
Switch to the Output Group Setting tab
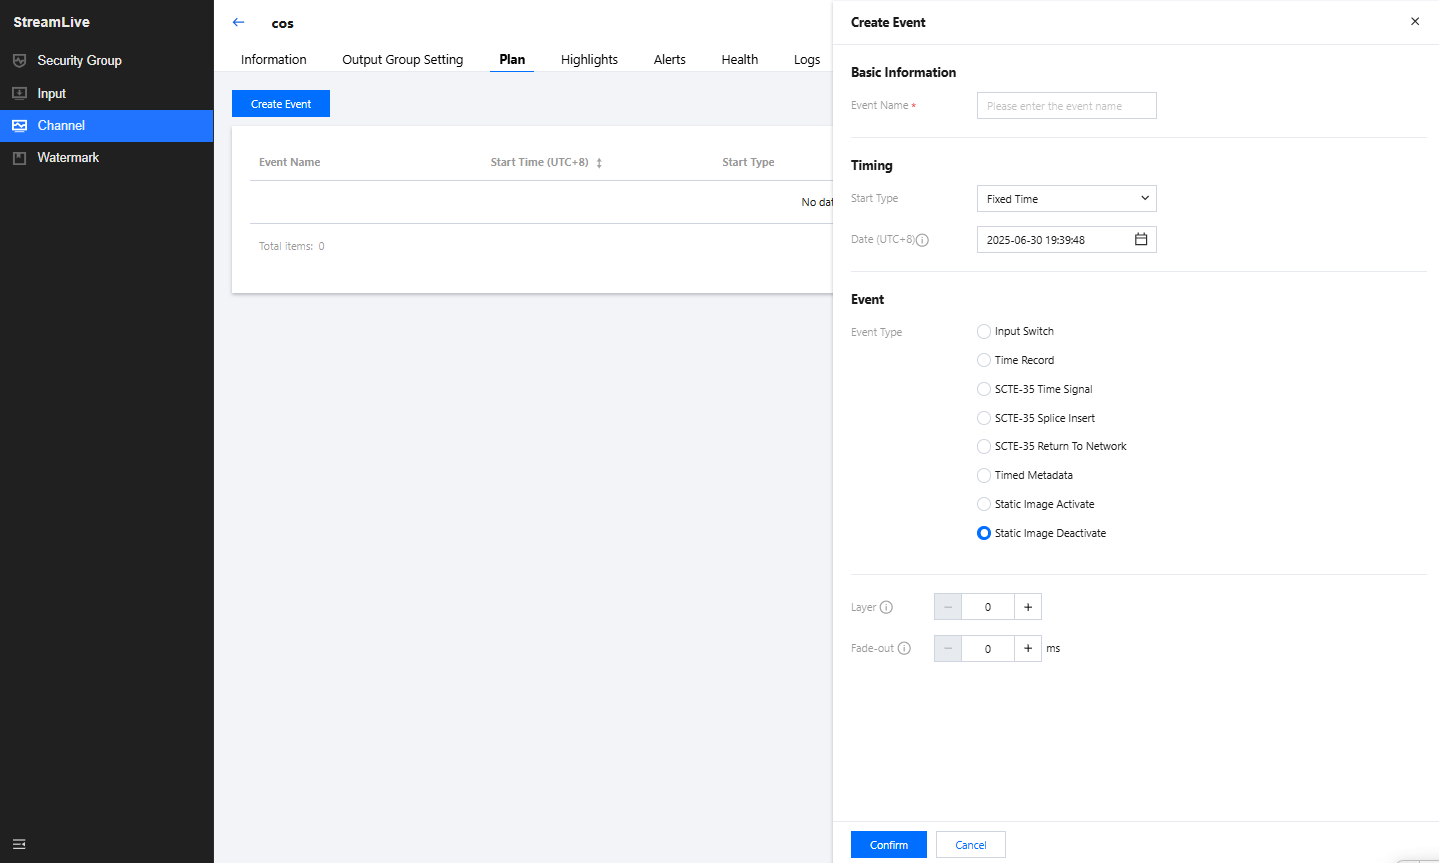click(402, 59)
